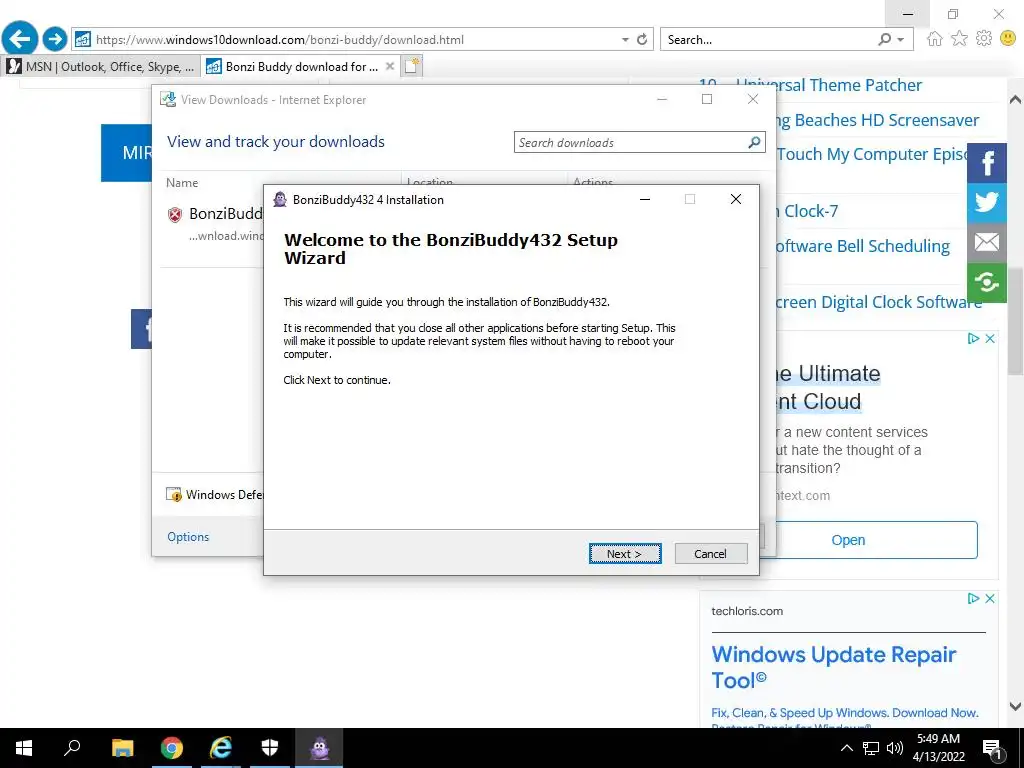Share the page via Twitter sidebar icon

(x=987, y=202)
